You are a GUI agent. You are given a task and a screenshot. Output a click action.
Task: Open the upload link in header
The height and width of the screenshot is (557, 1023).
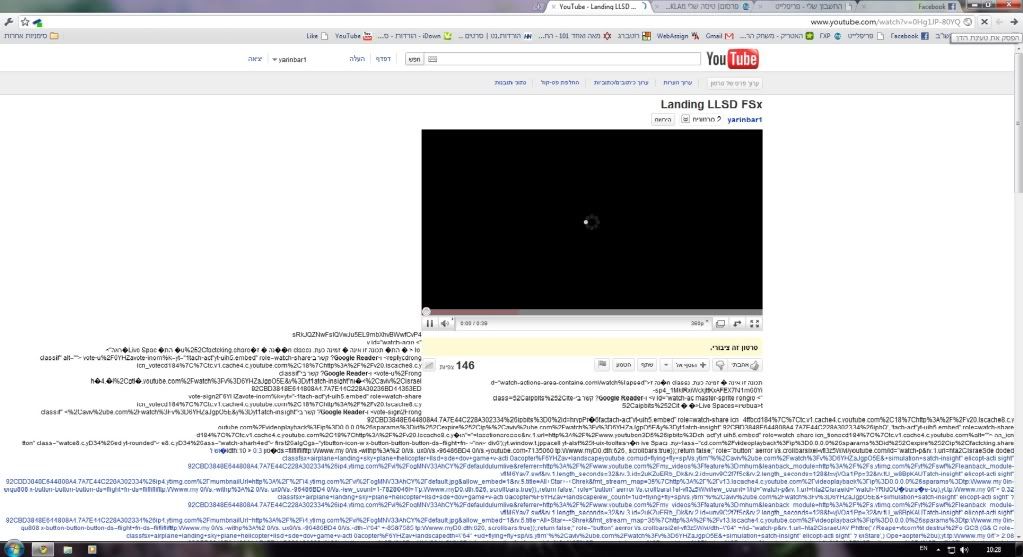(357, 59)
